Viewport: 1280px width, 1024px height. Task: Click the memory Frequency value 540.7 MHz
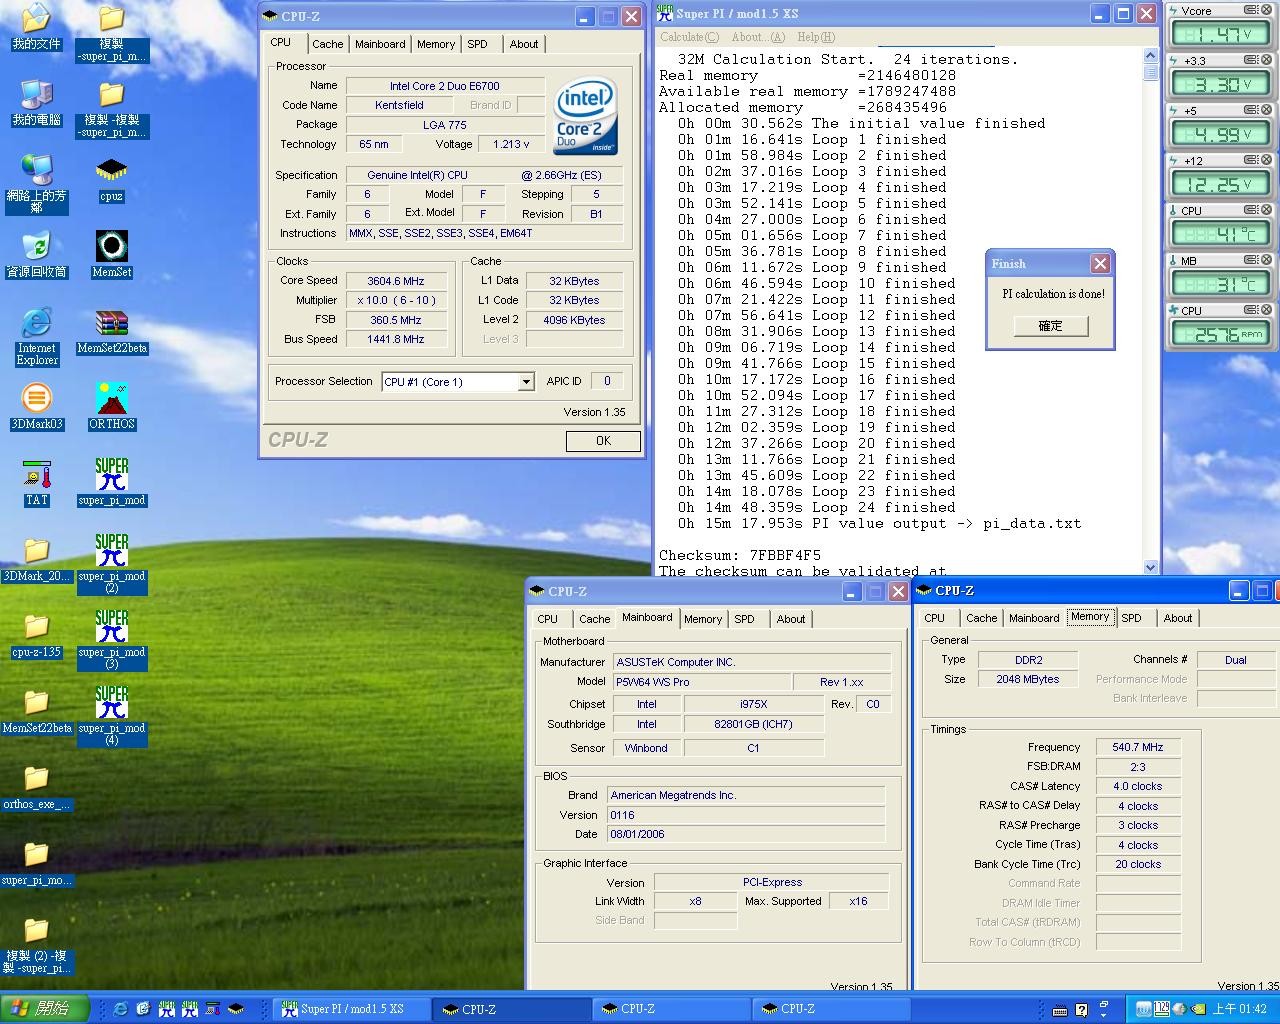[x=1138, y=747]
